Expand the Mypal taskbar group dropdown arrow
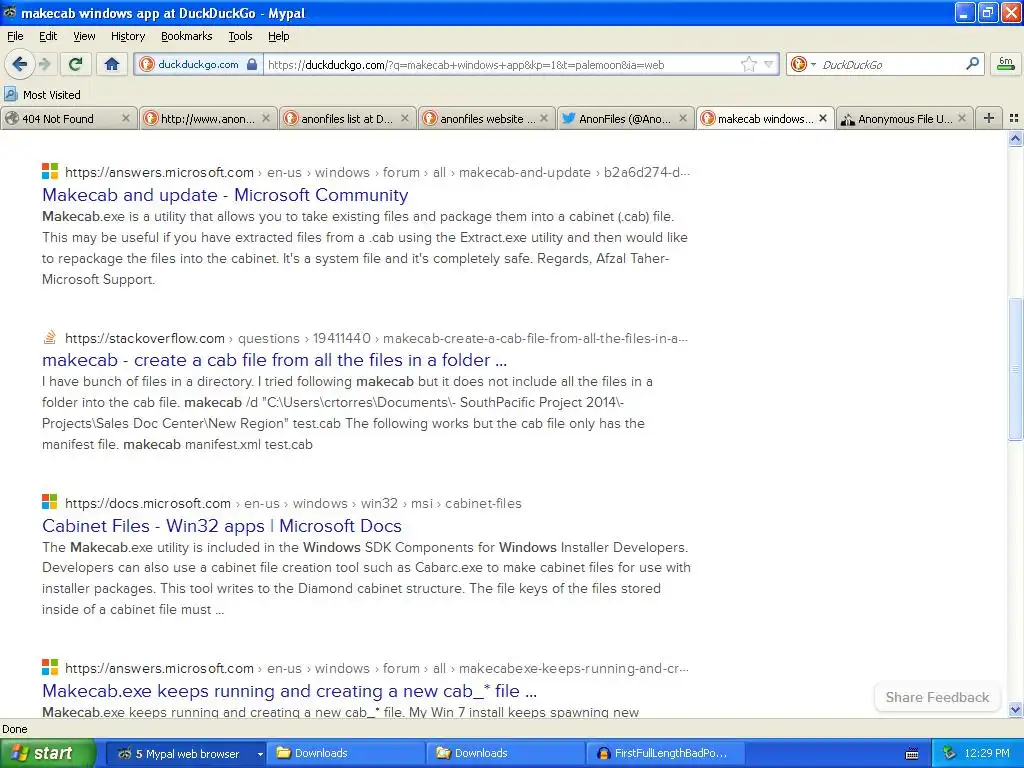This screenshot has width=1024, height=768. tap(260, 754)
